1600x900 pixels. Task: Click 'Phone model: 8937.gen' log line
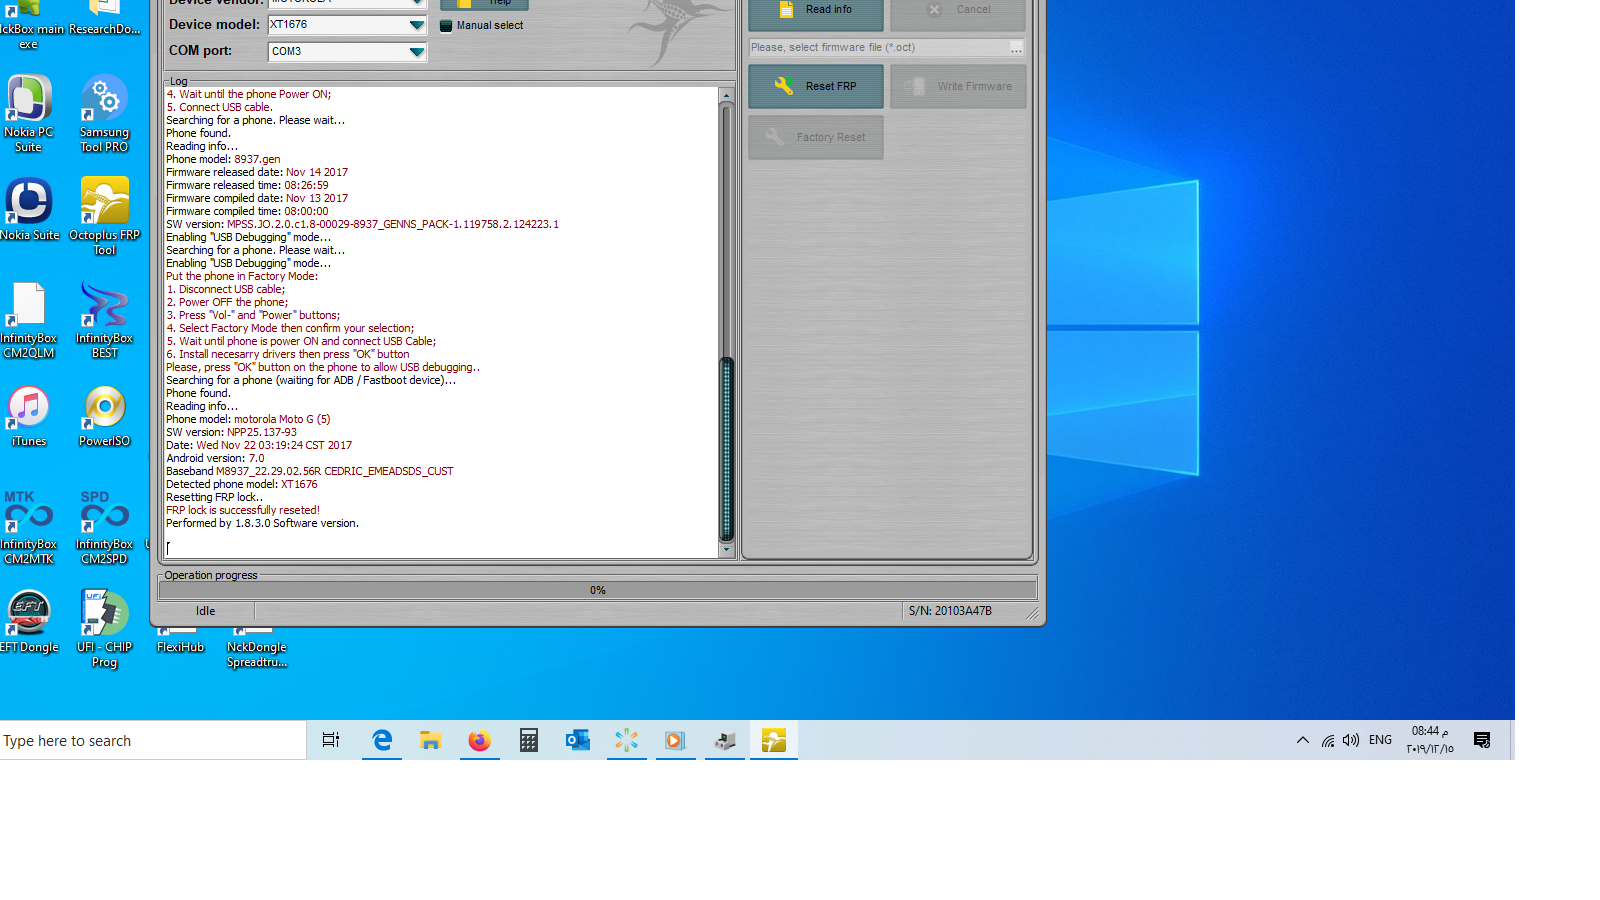tap(223, 159)
